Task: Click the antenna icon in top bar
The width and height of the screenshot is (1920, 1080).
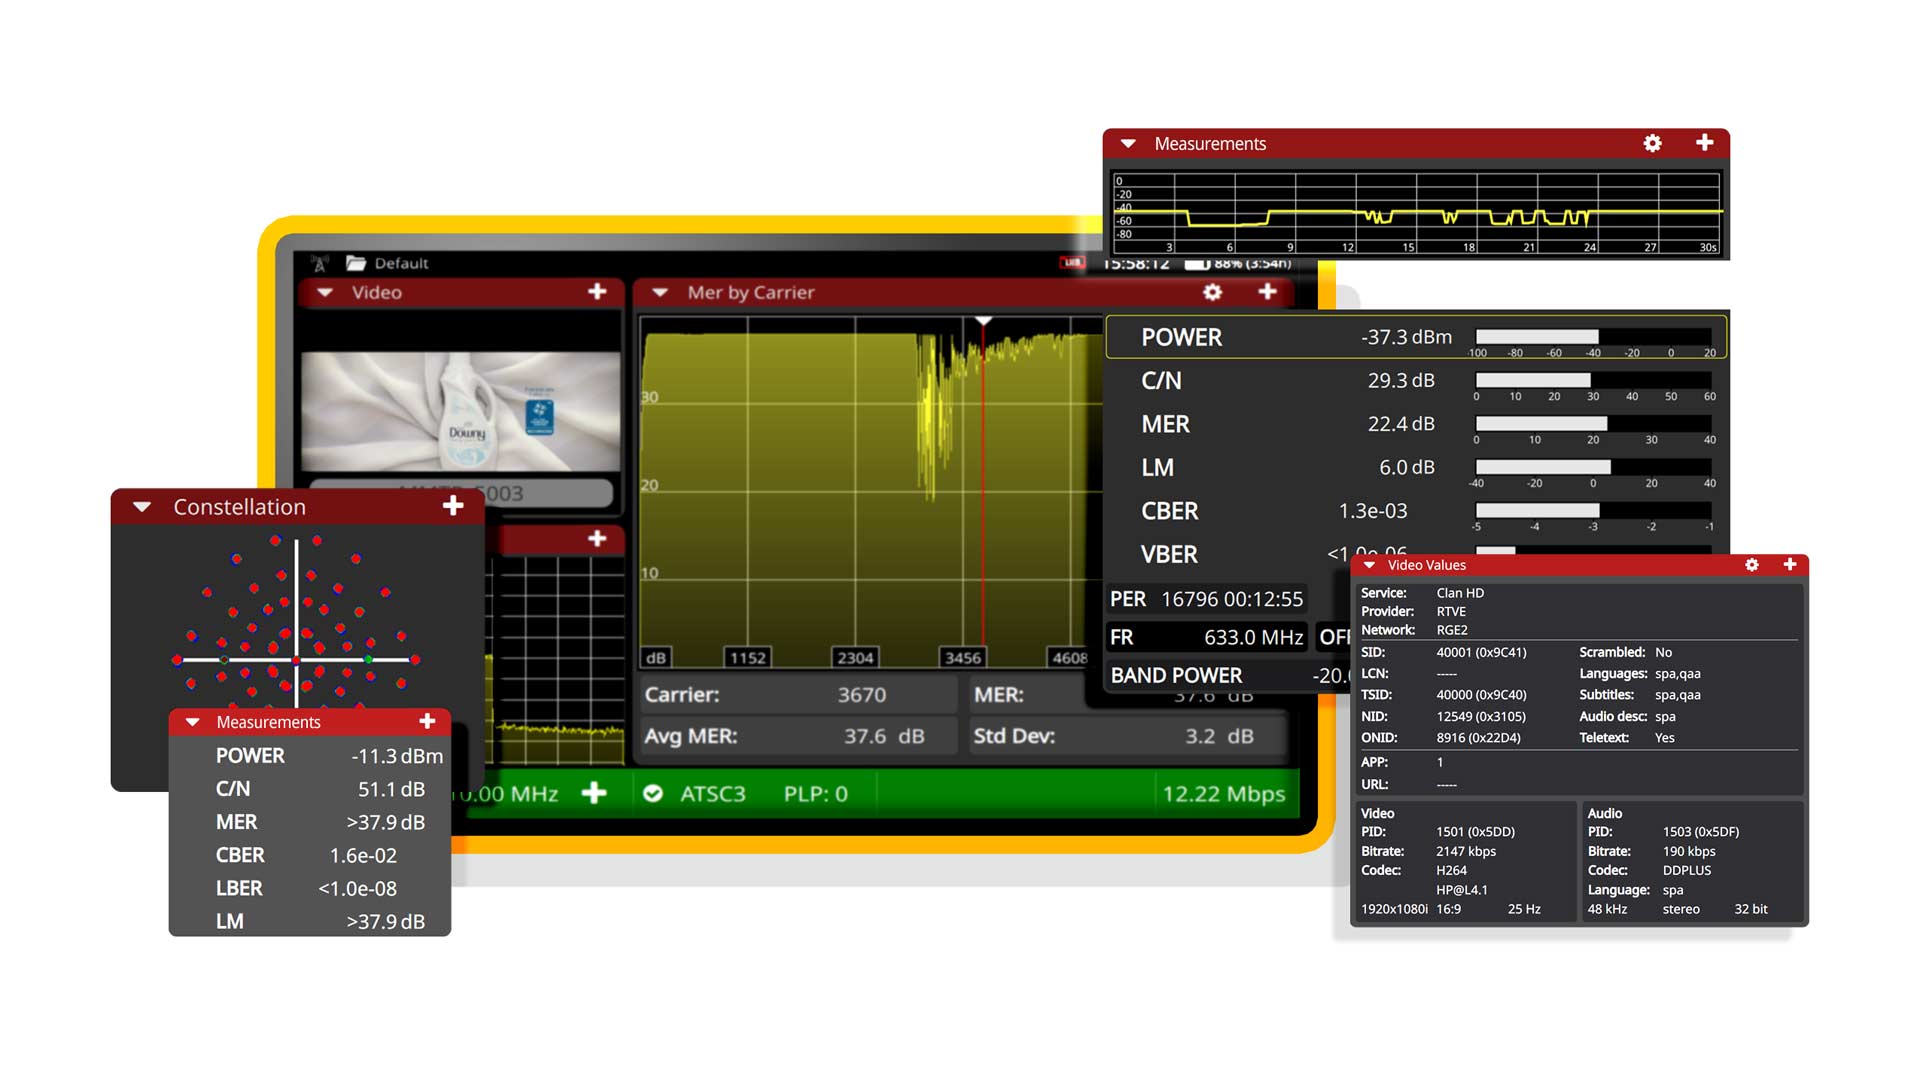Action: [x=319, y=263]
